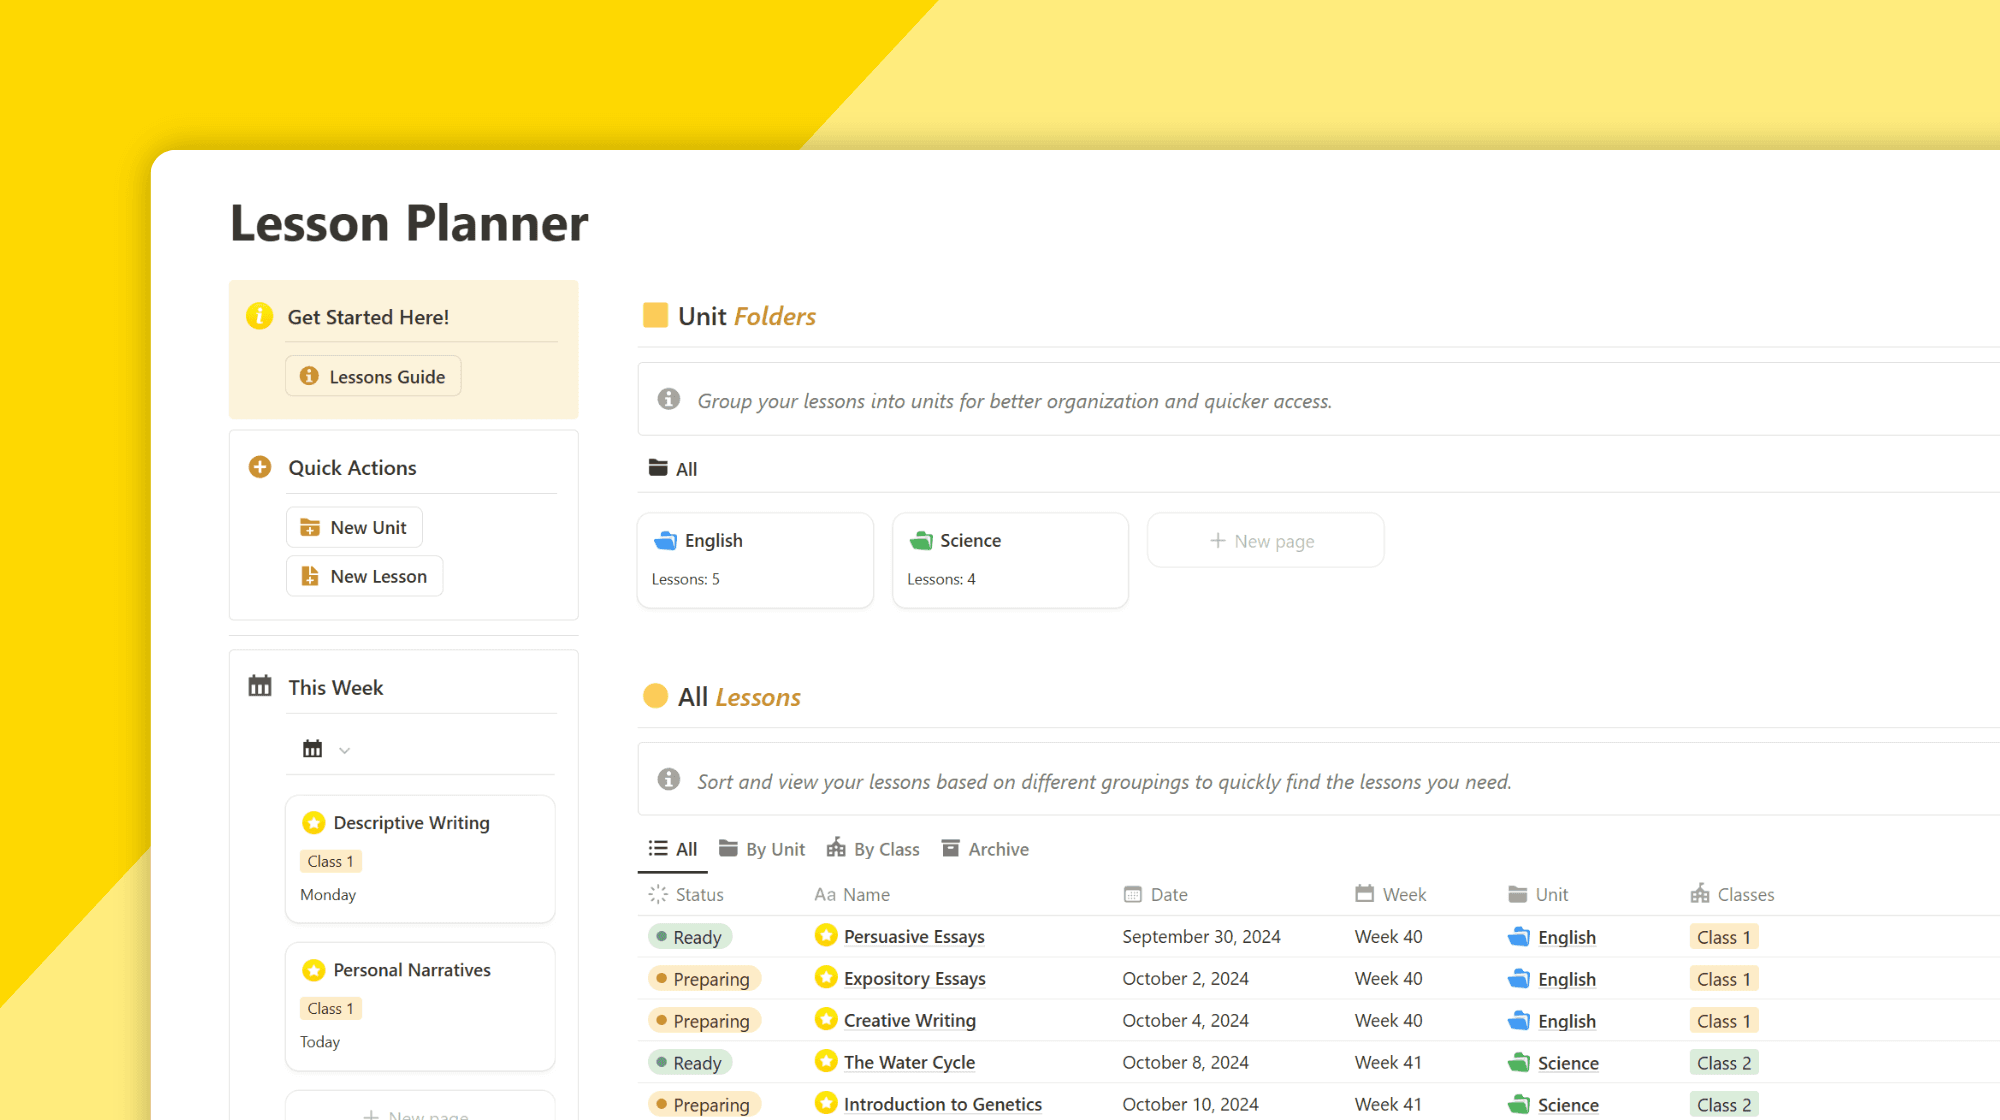Switch to the By Class tab
Screen dimensions: 2000x1120
(873, 849)
